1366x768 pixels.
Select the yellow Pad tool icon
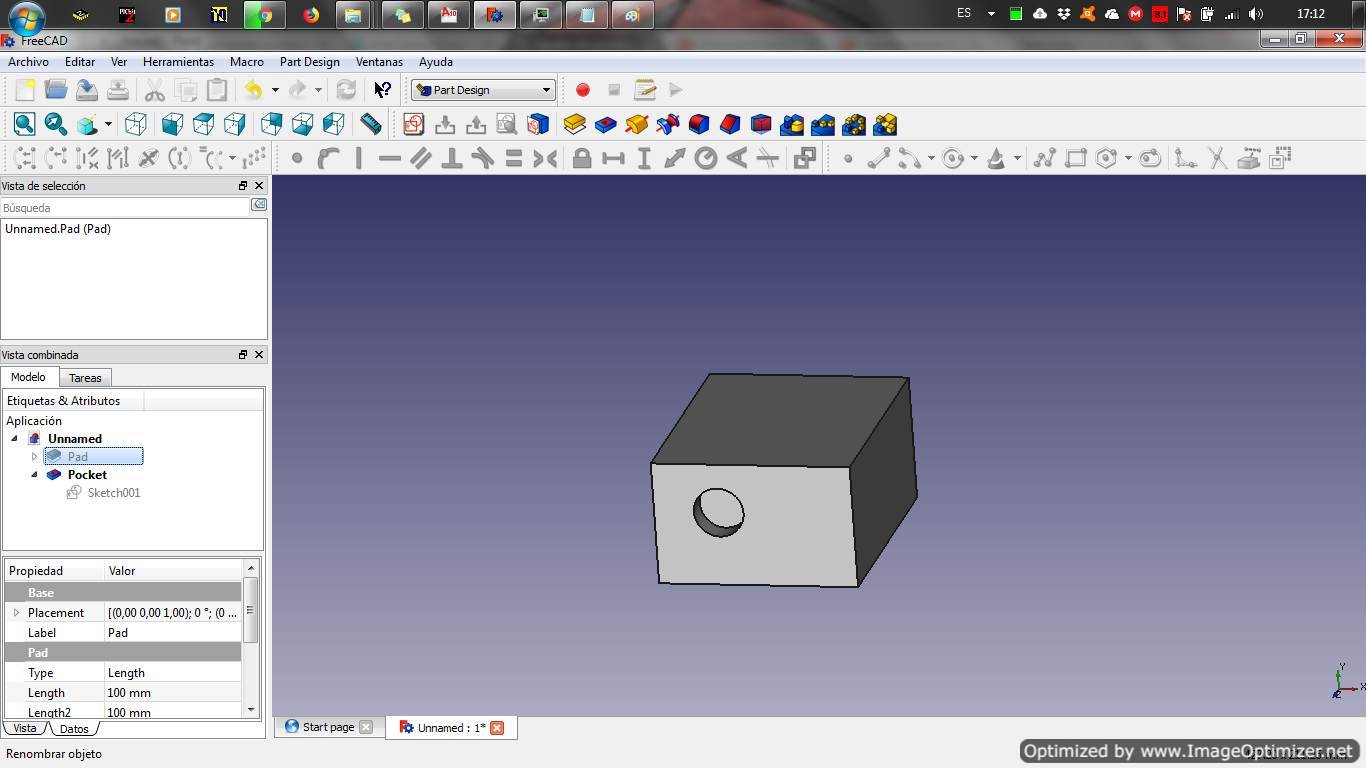tap(575, 124)
